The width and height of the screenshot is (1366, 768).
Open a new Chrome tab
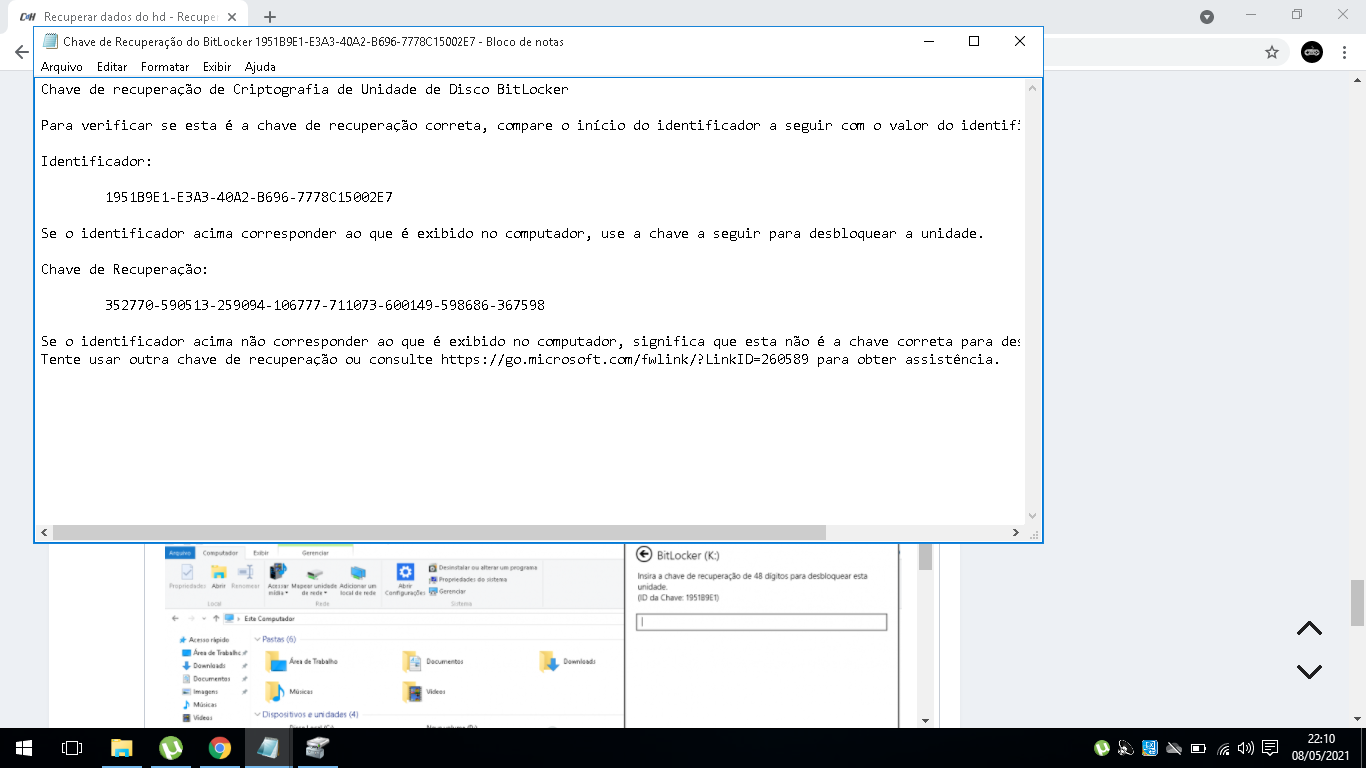tap(270, 17)
